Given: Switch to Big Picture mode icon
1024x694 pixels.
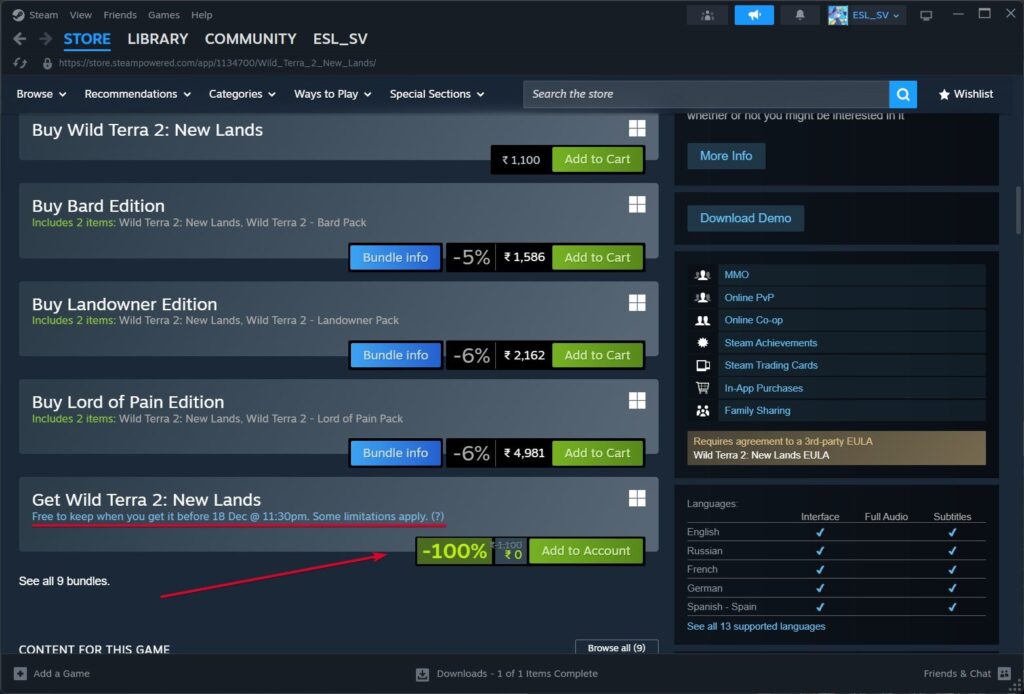Looking at the screenshot, I should (926, 15).
